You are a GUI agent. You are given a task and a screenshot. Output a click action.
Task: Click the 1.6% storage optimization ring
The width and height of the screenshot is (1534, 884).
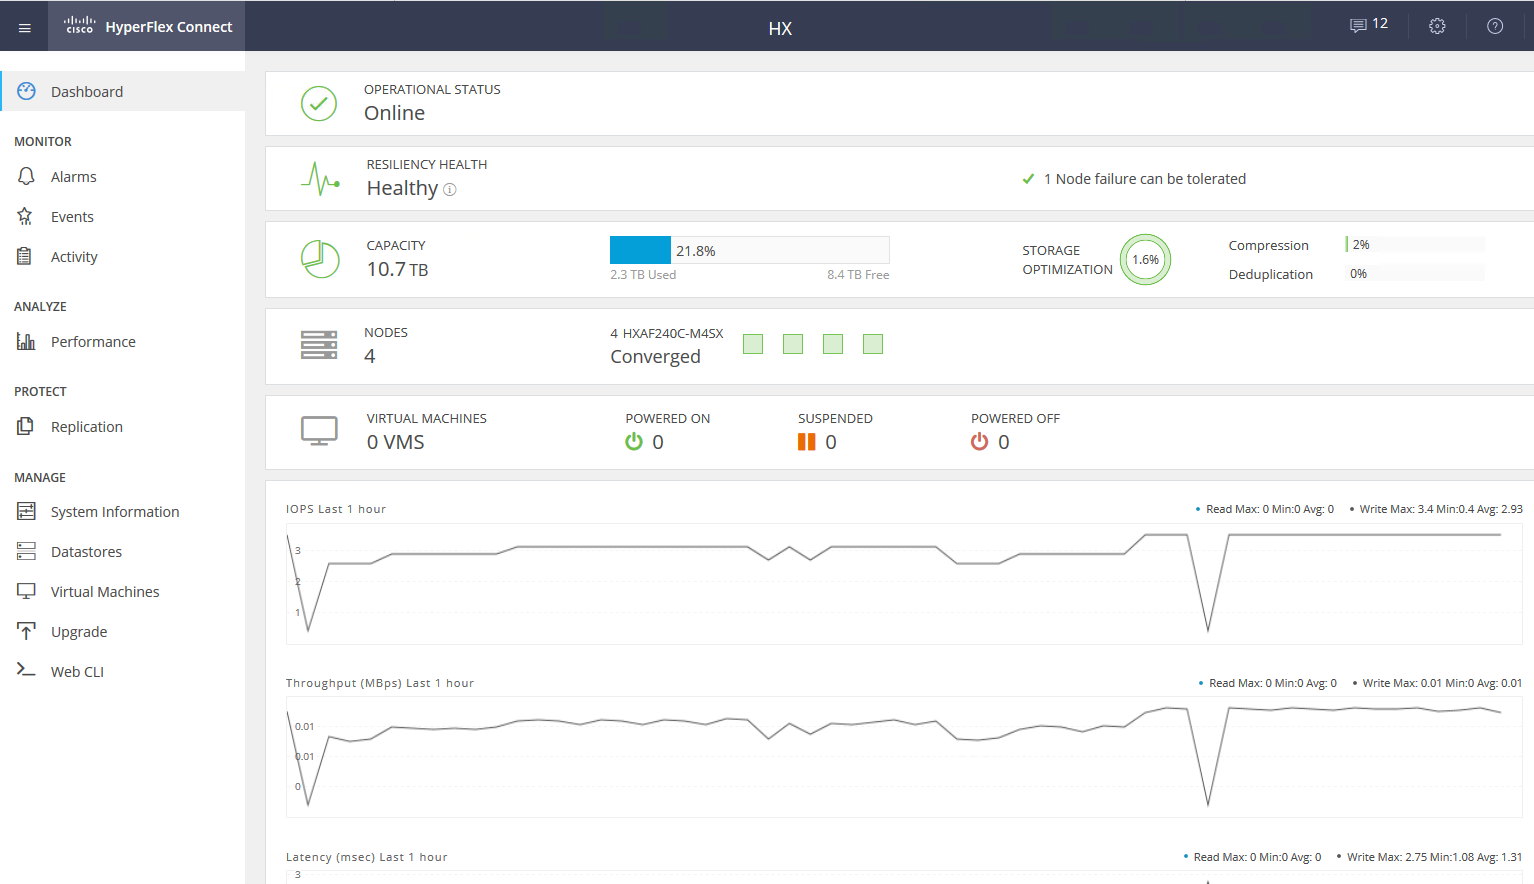(1145, 259)
